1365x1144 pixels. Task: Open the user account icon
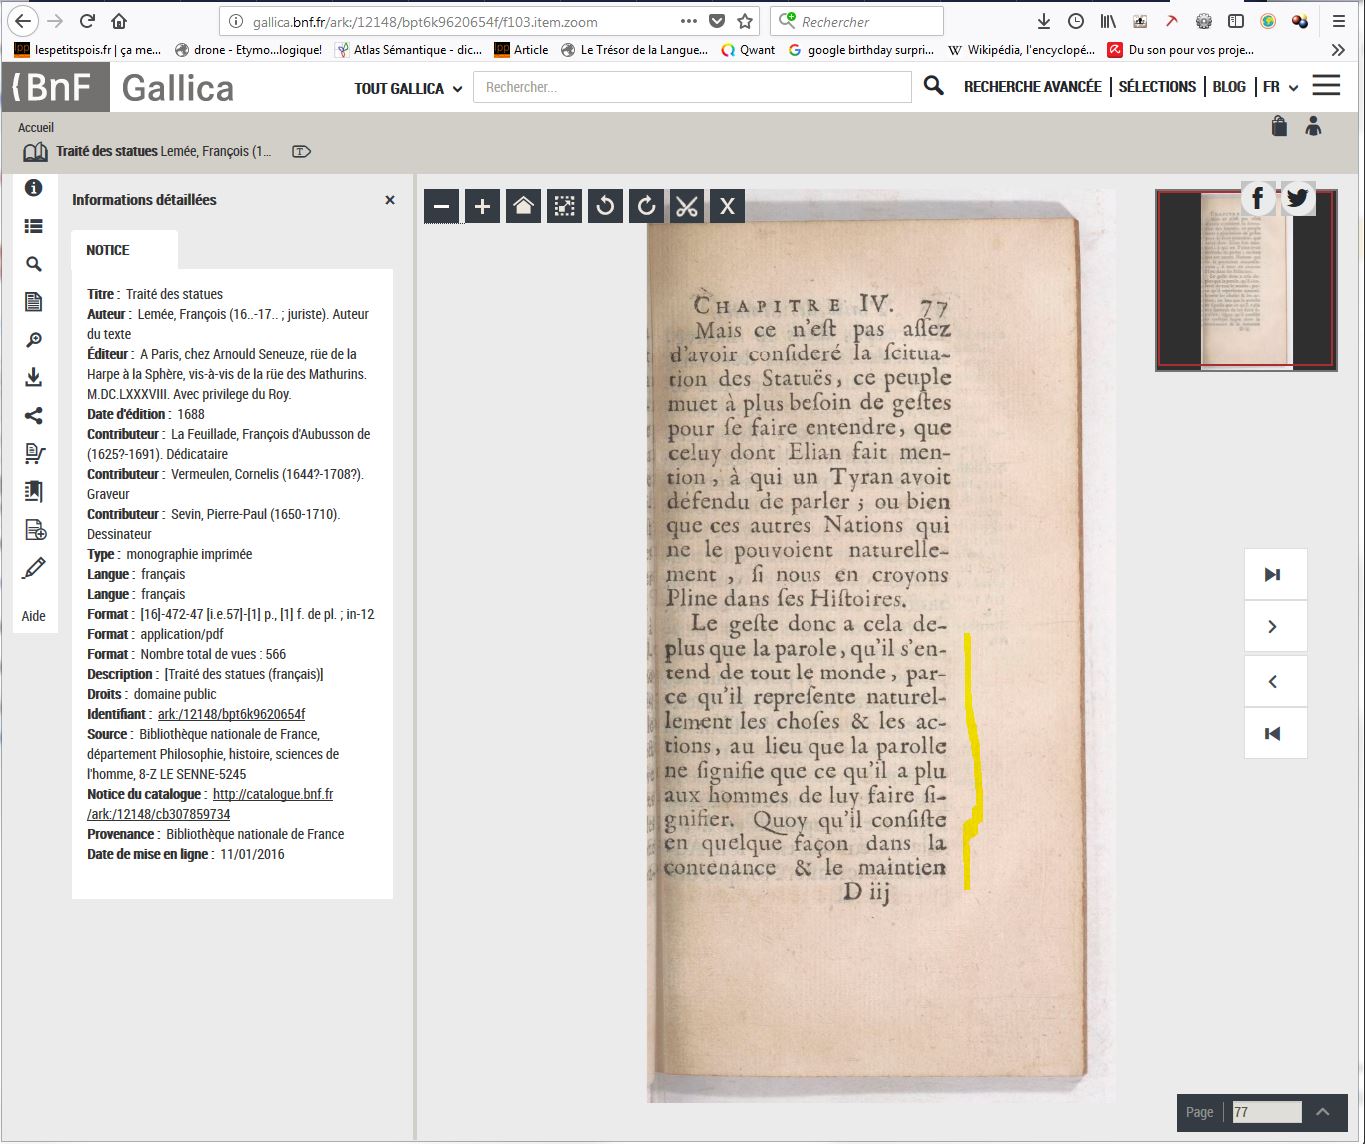point(1313,126)
